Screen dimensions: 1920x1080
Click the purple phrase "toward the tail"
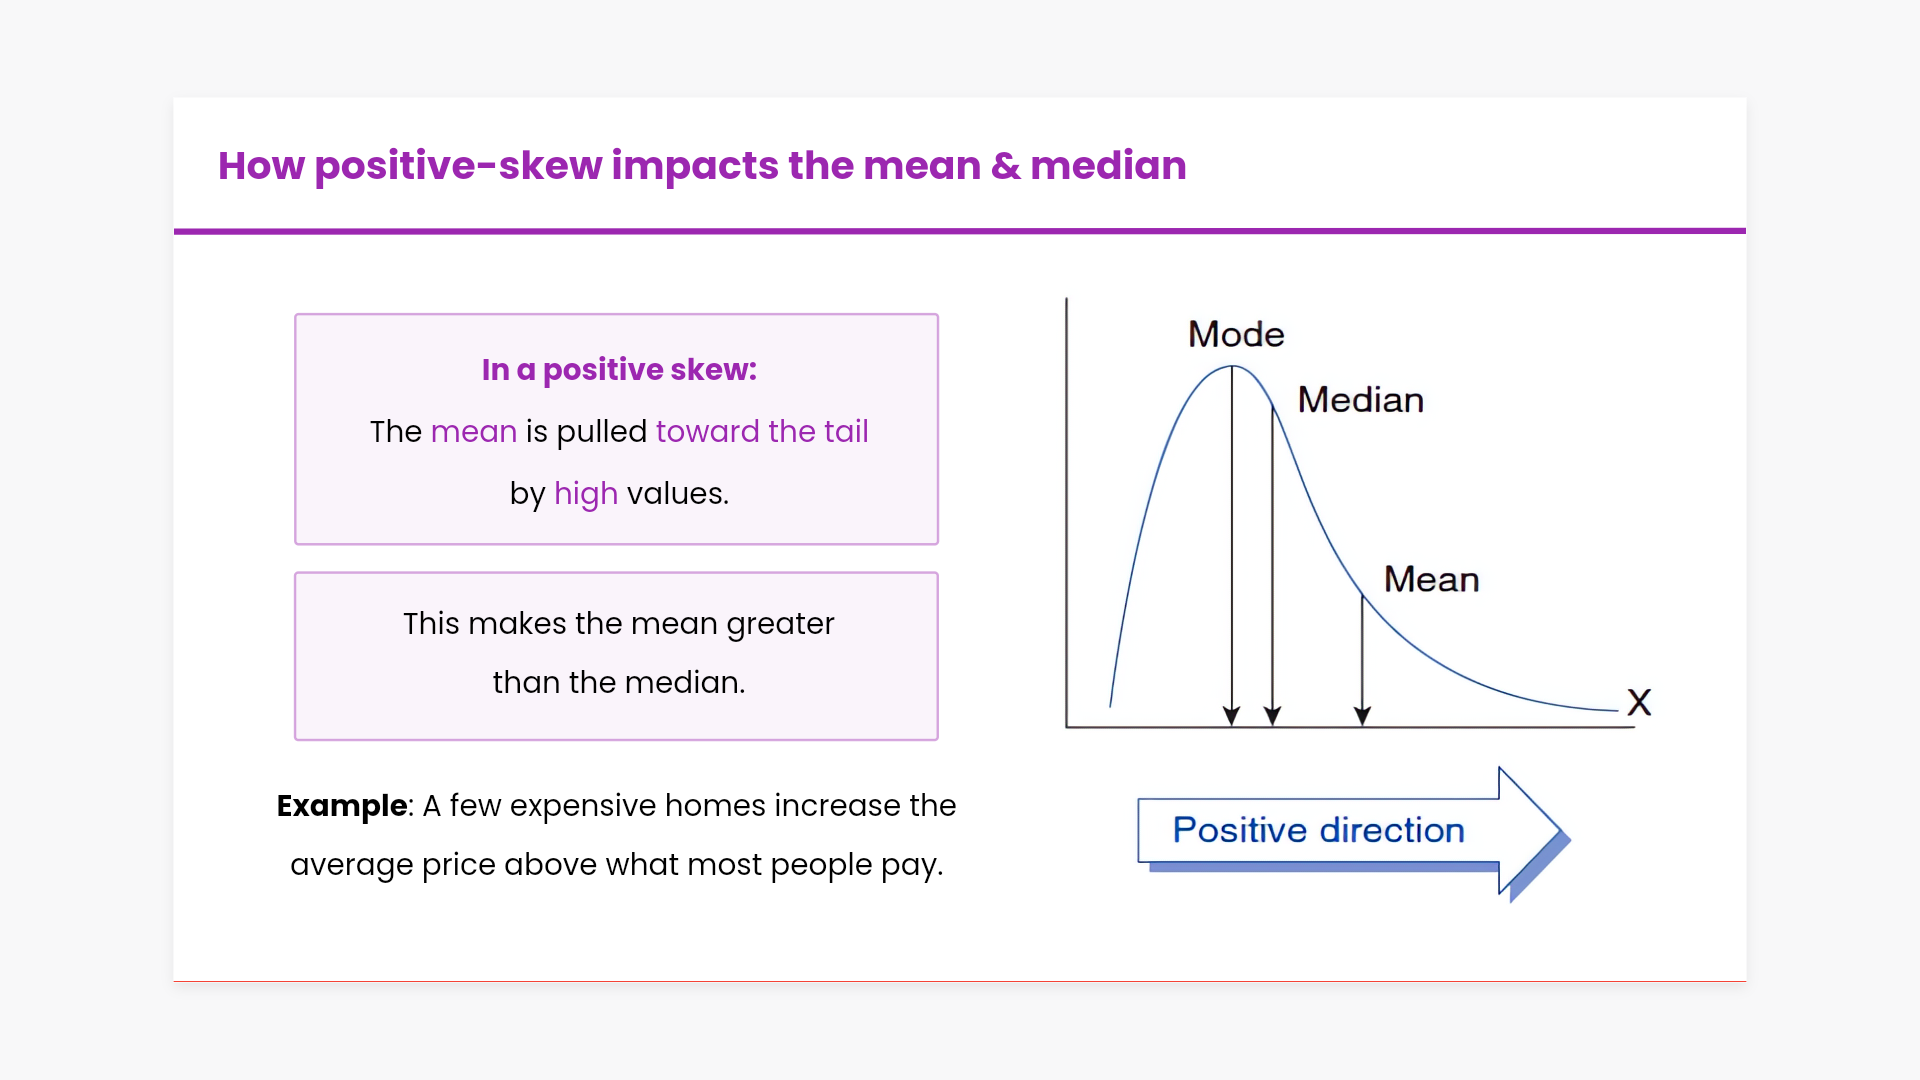pyautogui.click(x=762, y=432)
